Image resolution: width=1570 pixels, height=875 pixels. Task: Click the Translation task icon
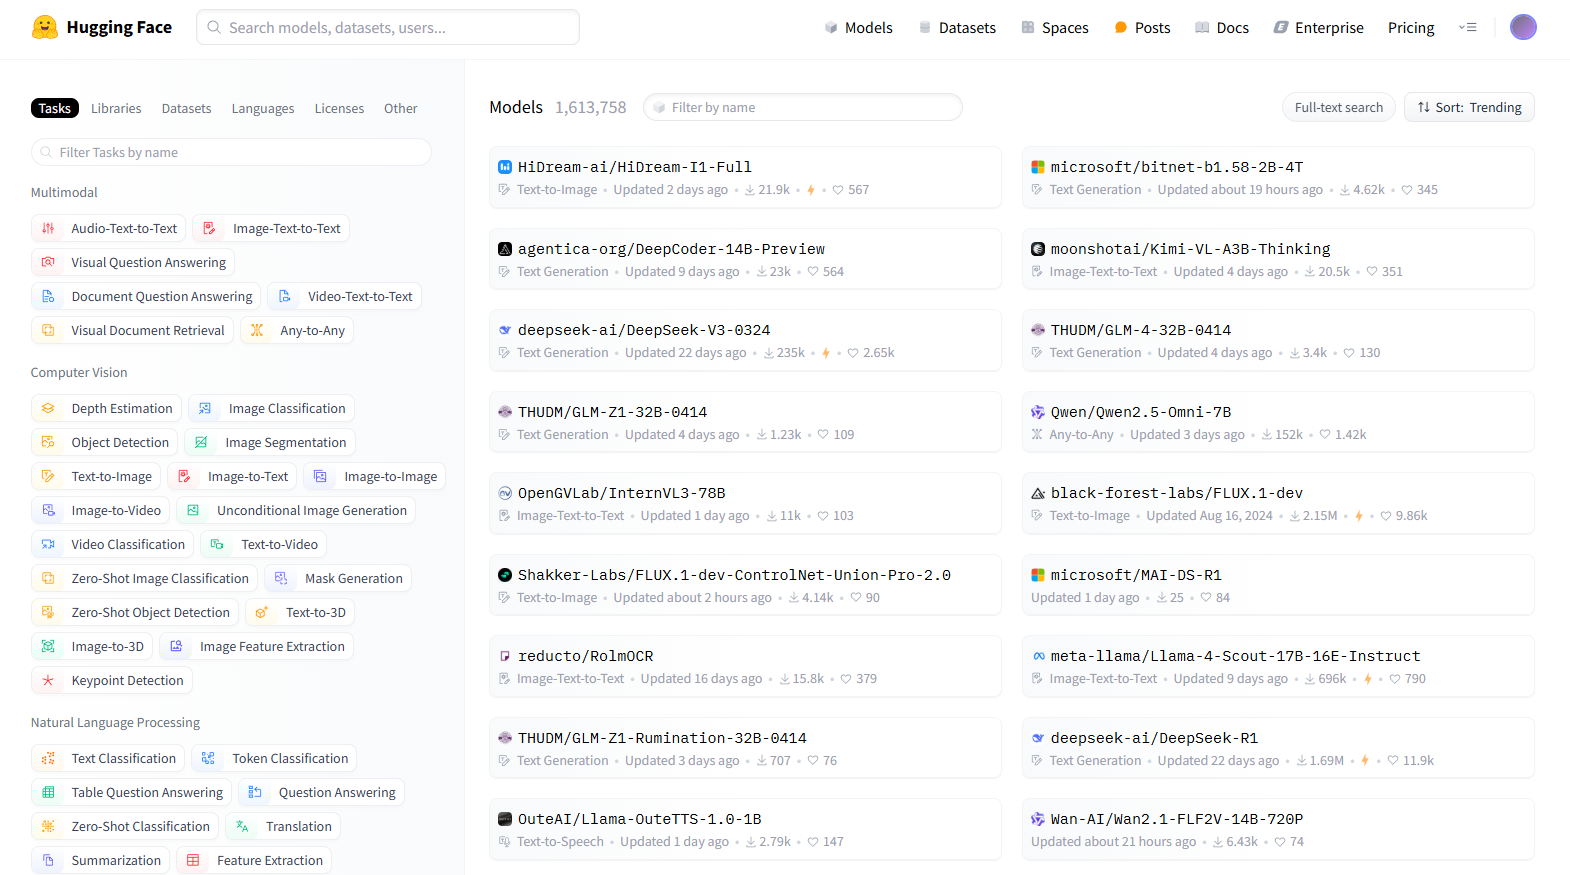242,826
